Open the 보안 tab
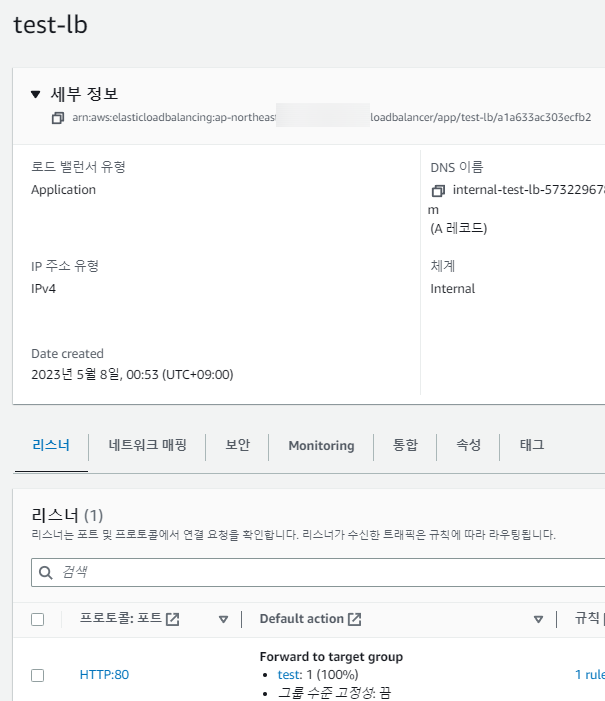 (237, 445)
